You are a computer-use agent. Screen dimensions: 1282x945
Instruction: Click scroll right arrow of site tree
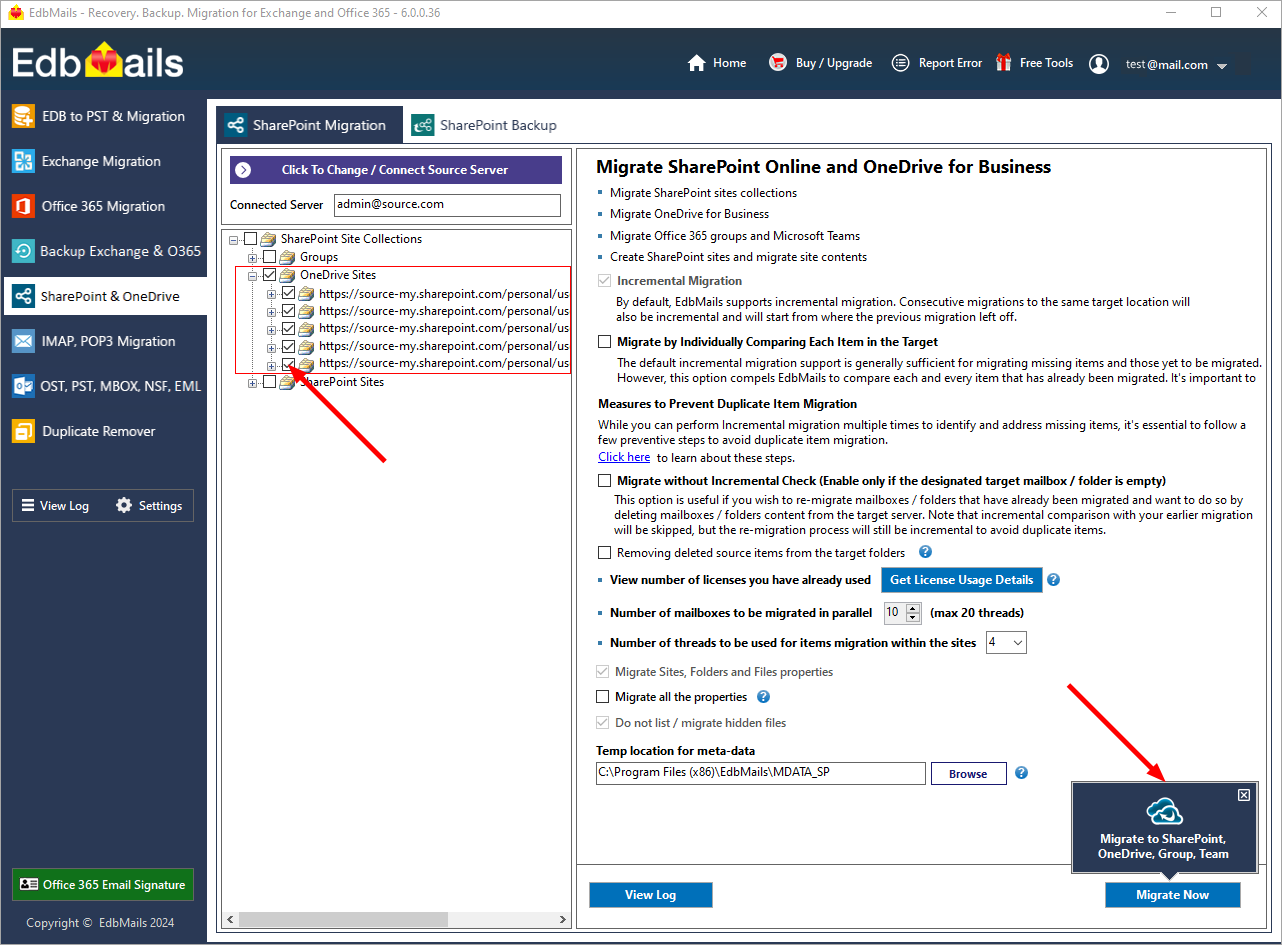pos(565,919)
